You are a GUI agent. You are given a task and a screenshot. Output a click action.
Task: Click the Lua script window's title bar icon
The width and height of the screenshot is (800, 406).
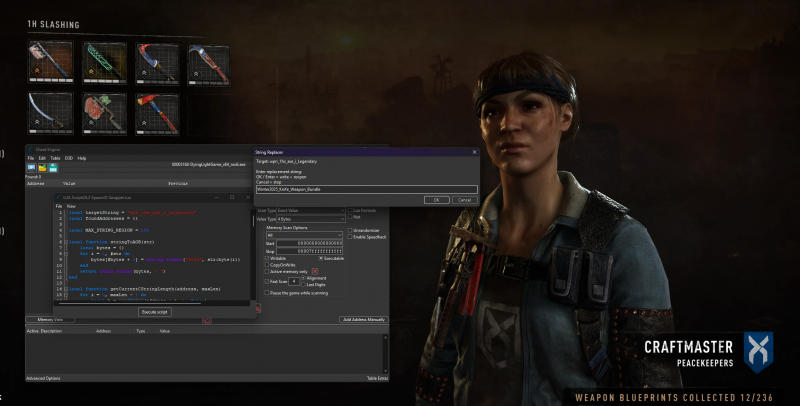pyautogui.click(x=59, y=197)
